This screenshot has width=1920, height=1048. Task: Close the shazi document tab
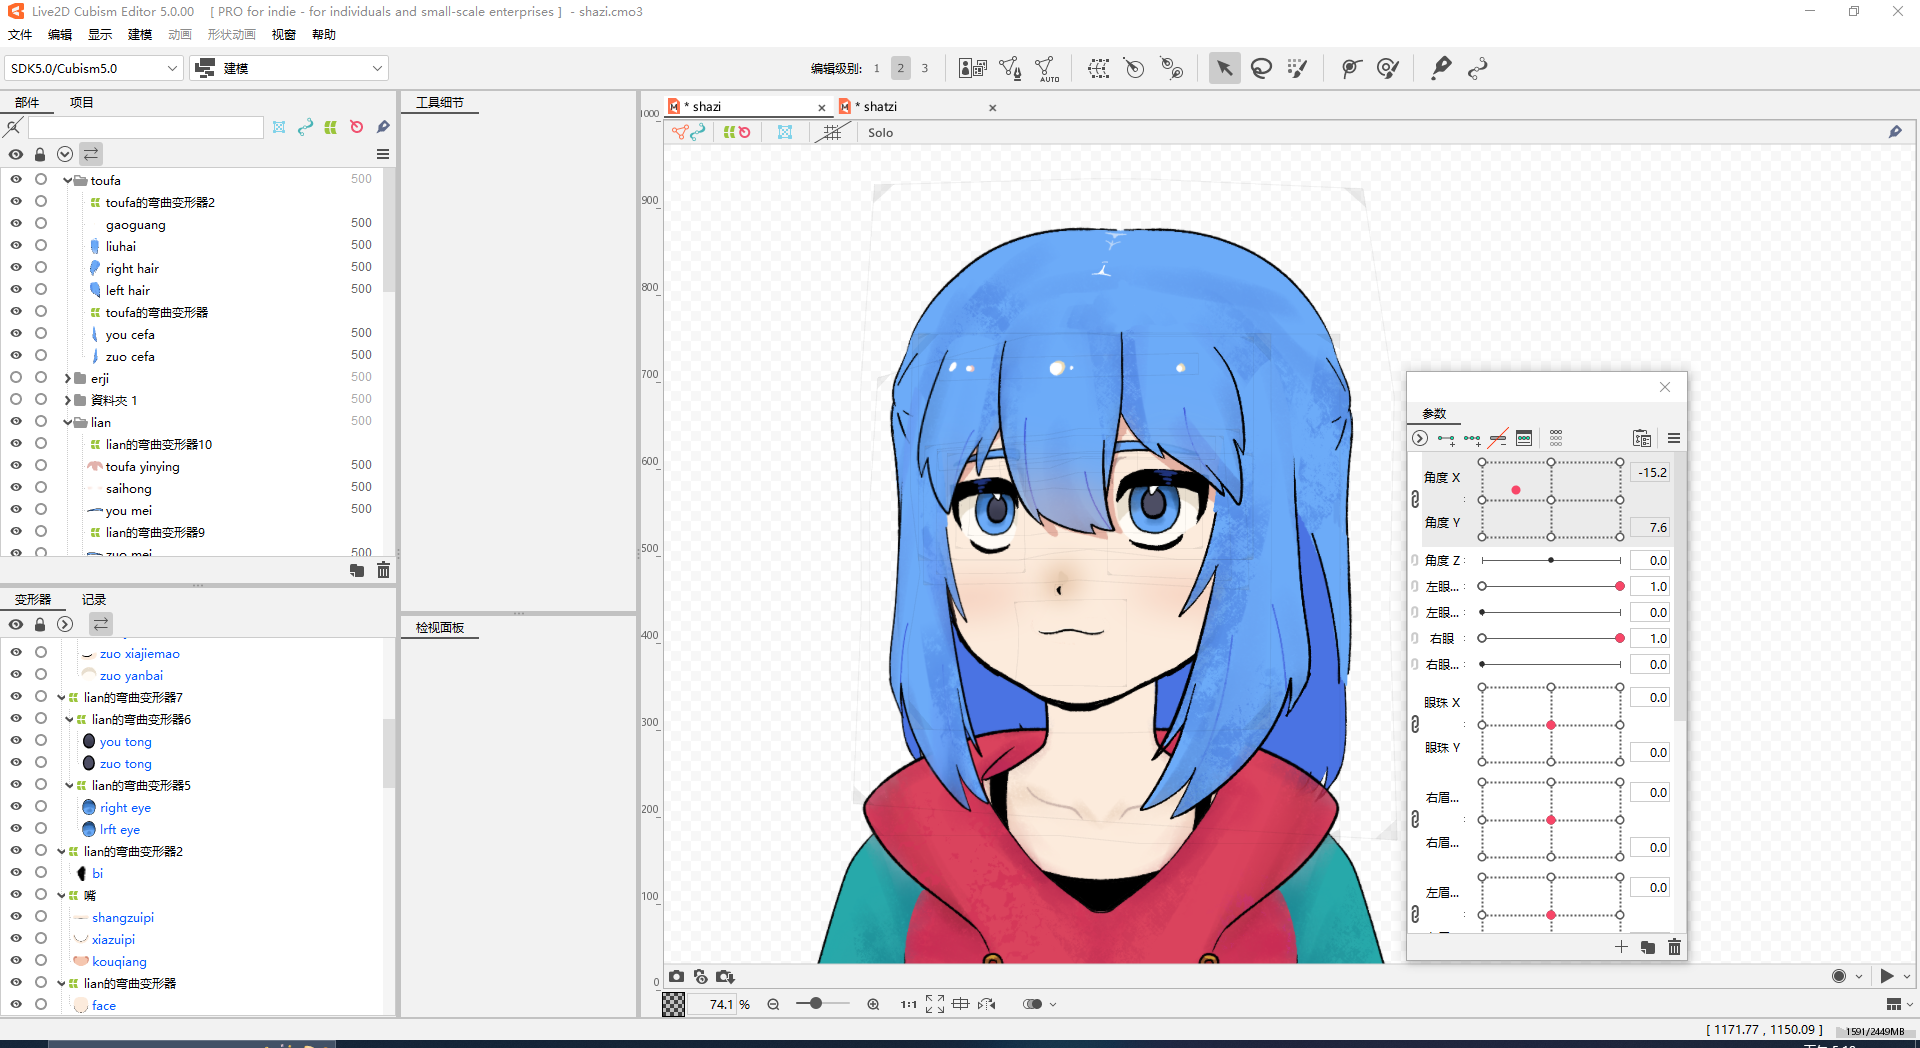(822, 107)
